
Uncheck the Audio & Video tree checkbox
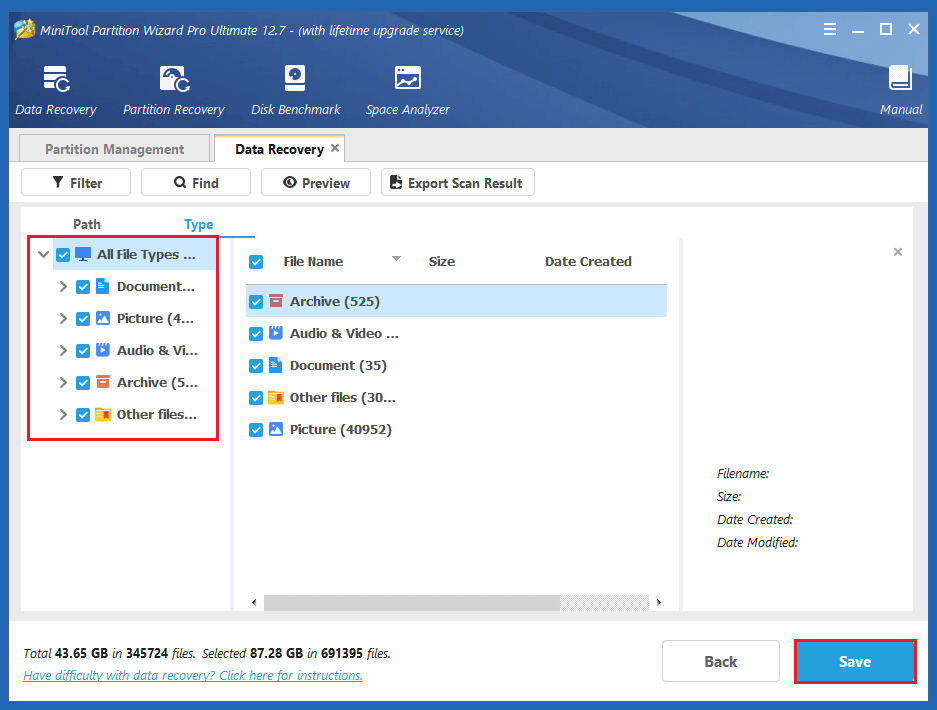[83, 351]
